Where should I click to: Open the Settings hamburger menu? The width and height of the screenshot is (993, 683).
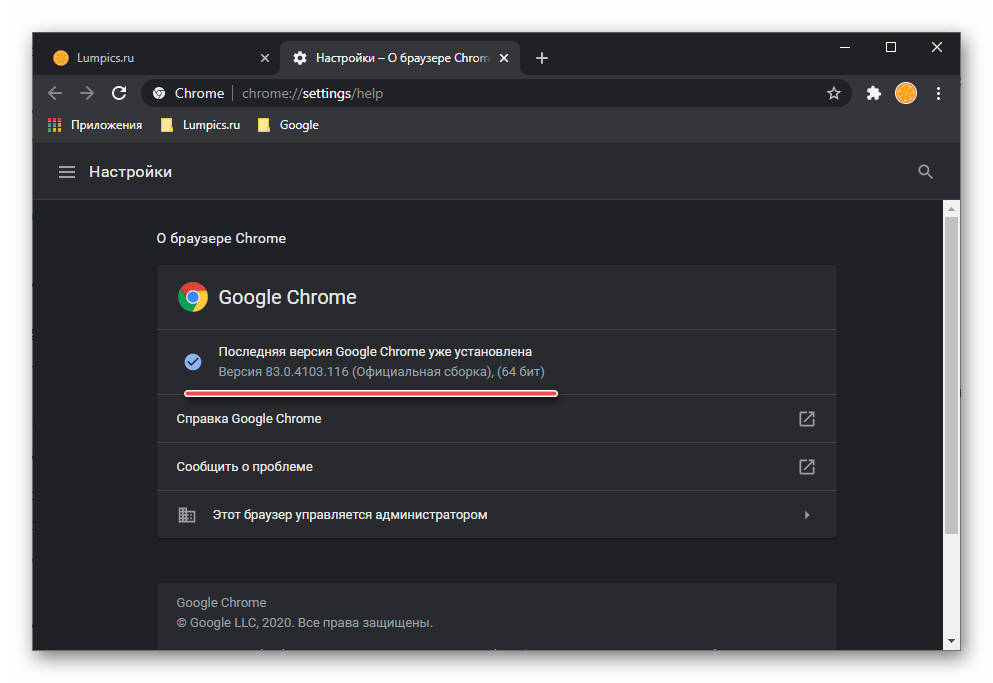67,172
